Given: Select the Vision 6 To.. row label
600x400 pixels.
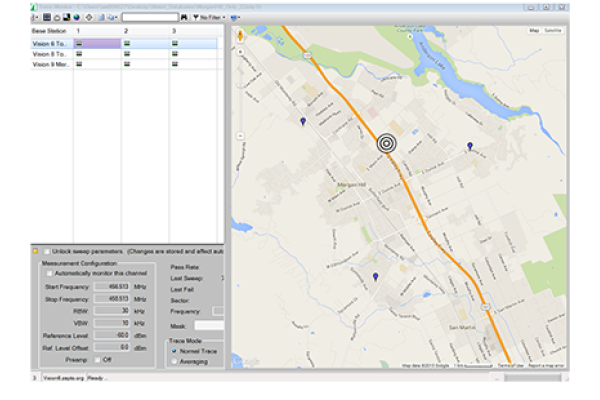Looking at the screenshot, I should [50, 44].
